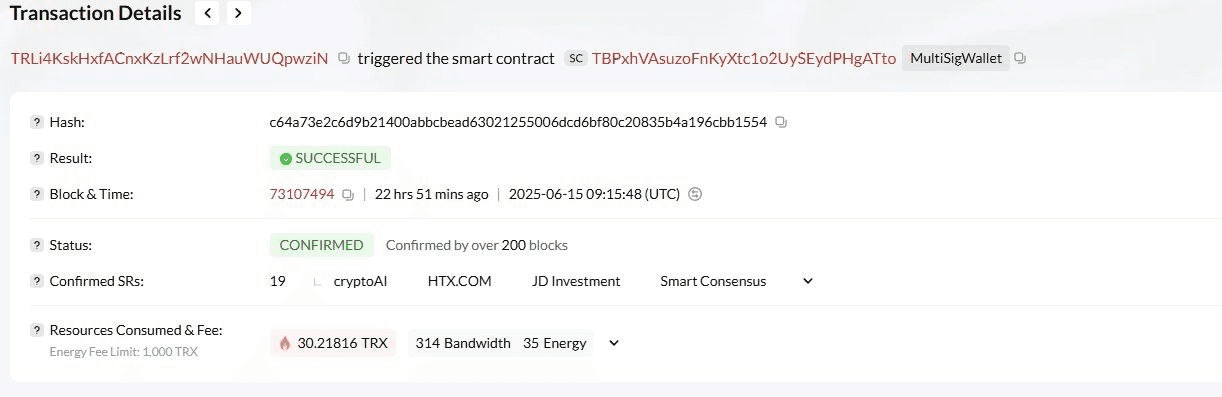The width and height of the screenshot is (1222, 397).
Task: Go to next transaction arrow
Action: click(237, 13)
